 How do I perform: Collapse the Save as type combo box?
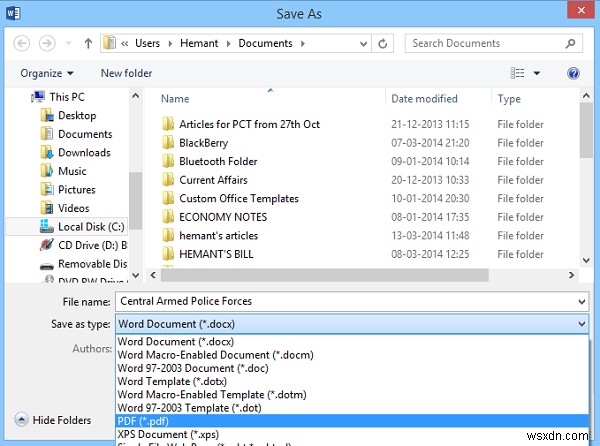point(582,324)
